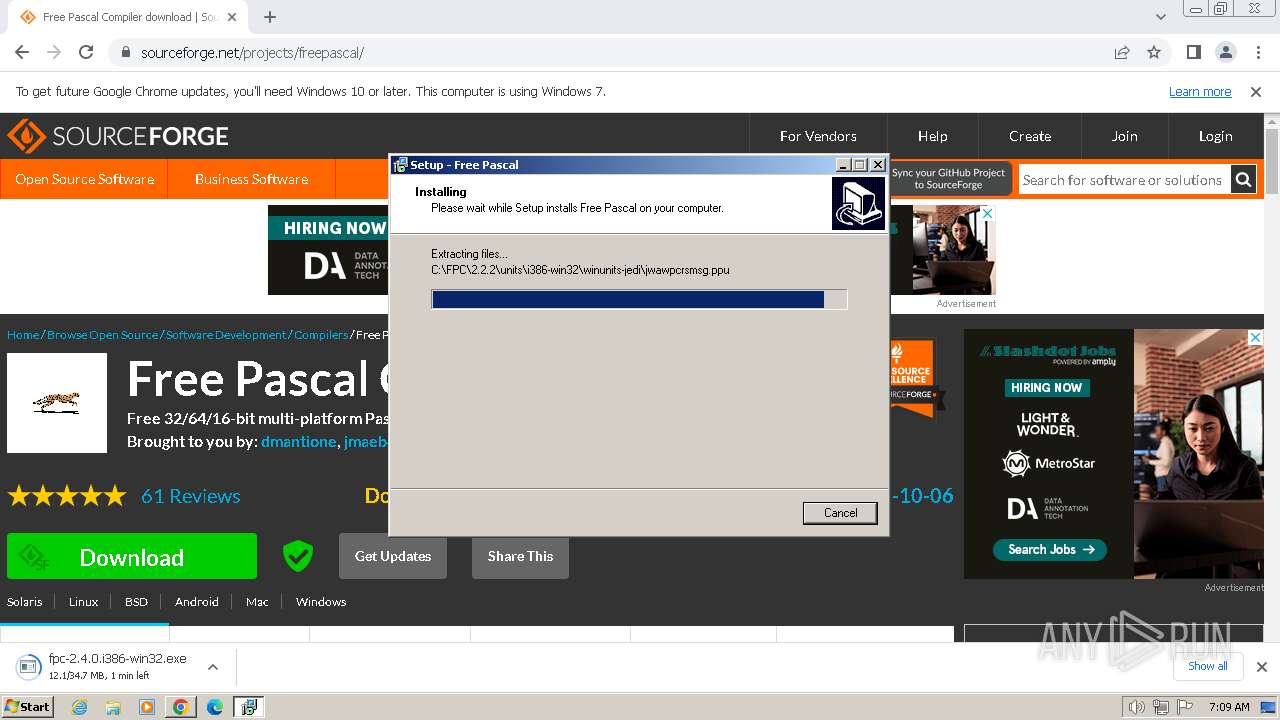
Task: Share this page via the address bar icon
Action: 1122,52
